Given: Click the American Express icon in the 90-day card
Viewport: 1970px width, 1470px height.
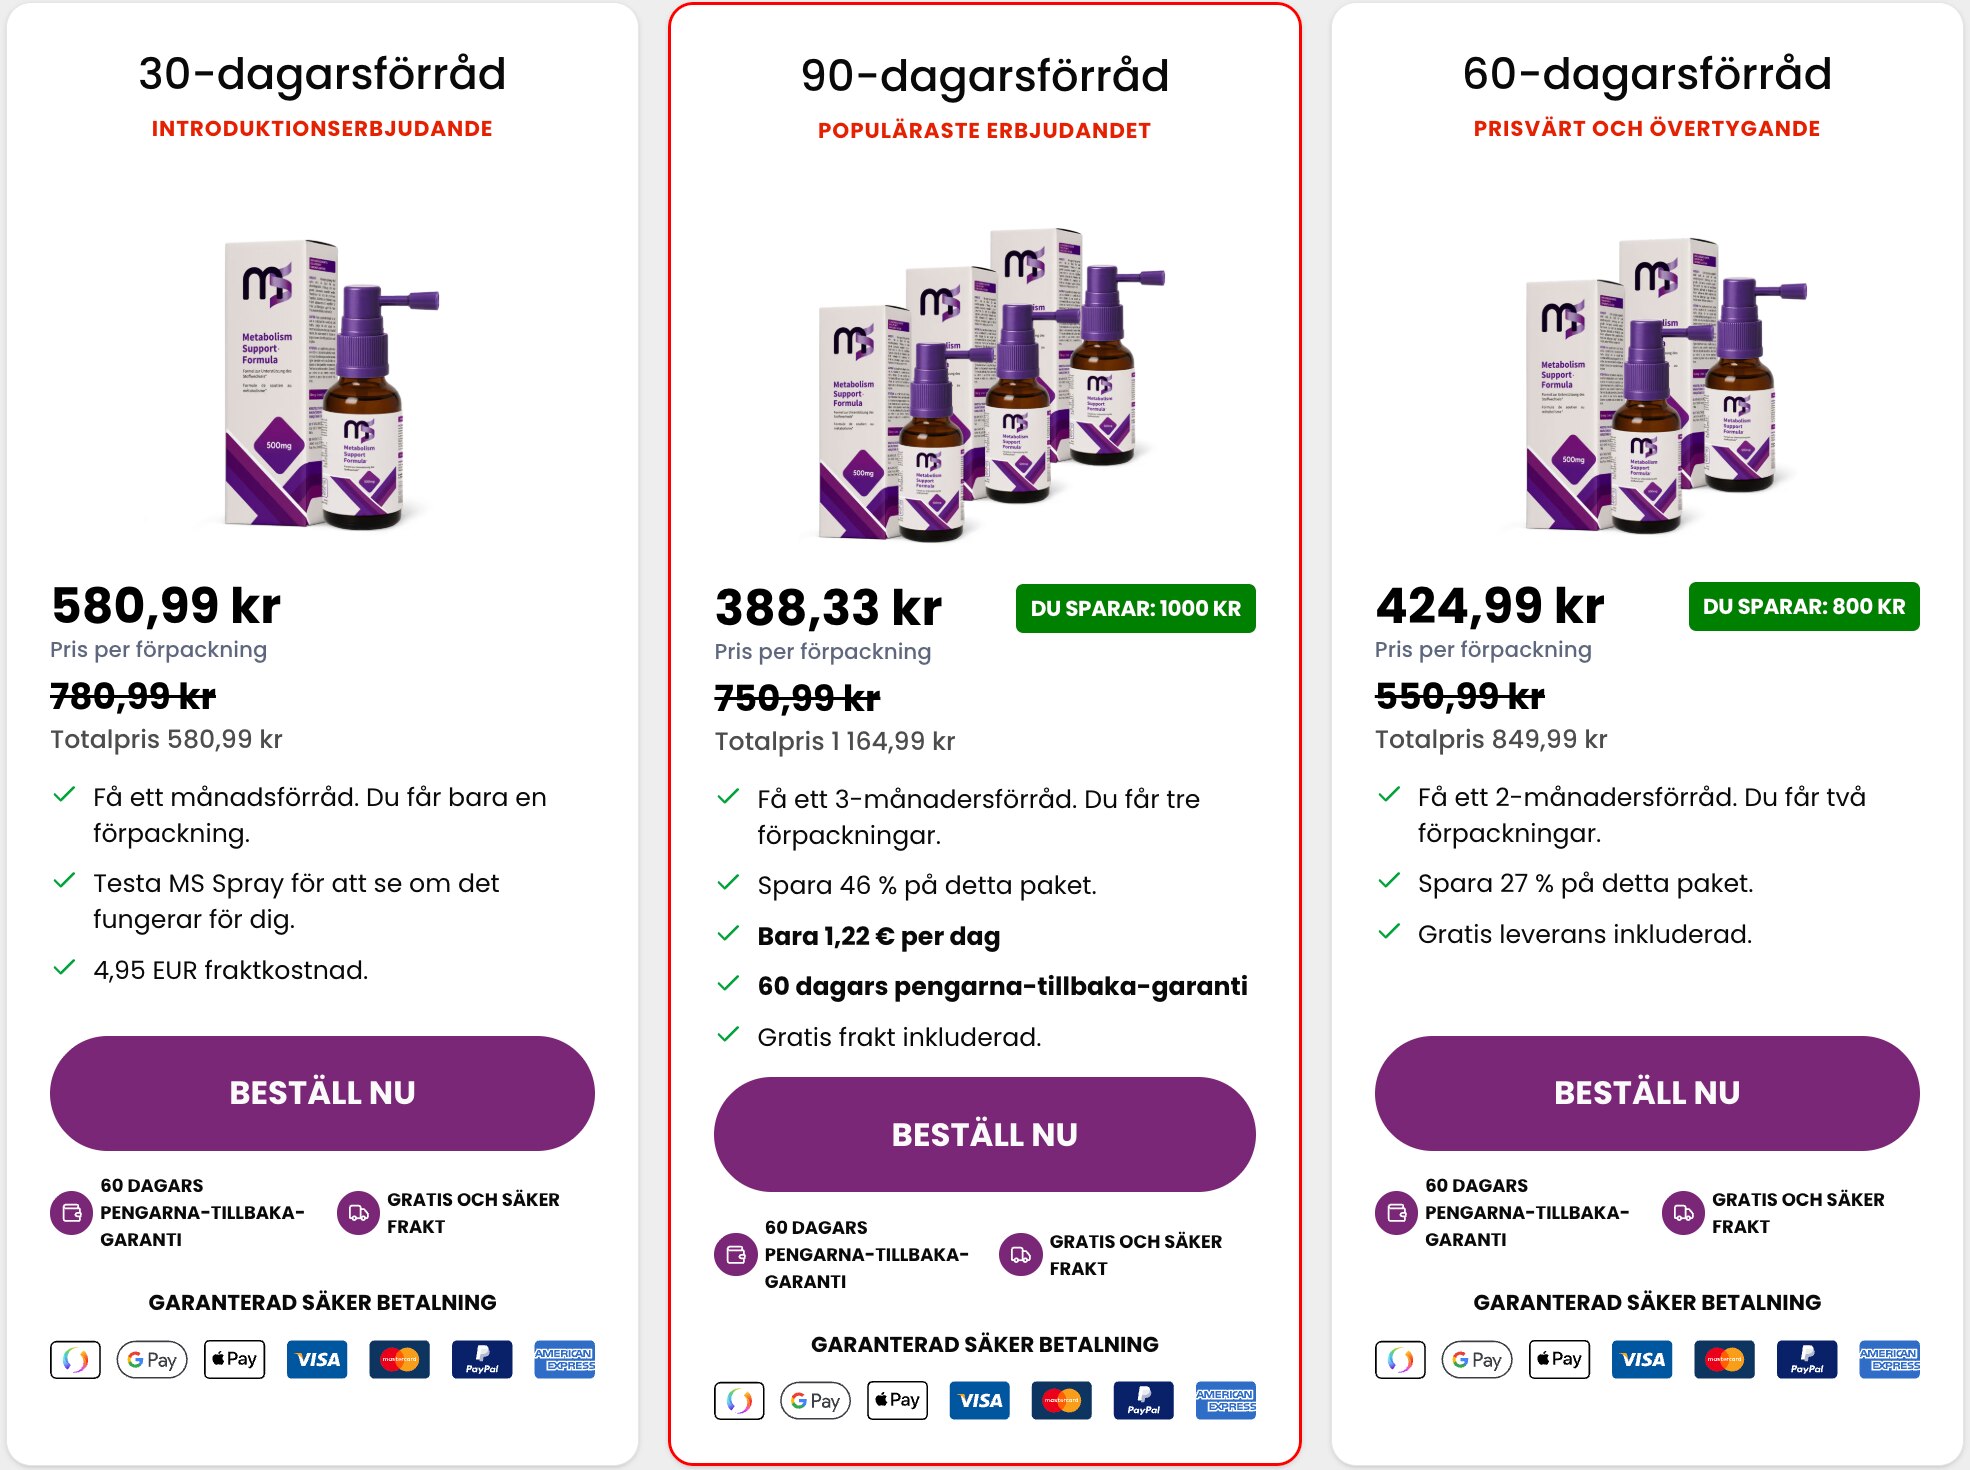Looking at the screenshot, I should click(1225, 1400).
